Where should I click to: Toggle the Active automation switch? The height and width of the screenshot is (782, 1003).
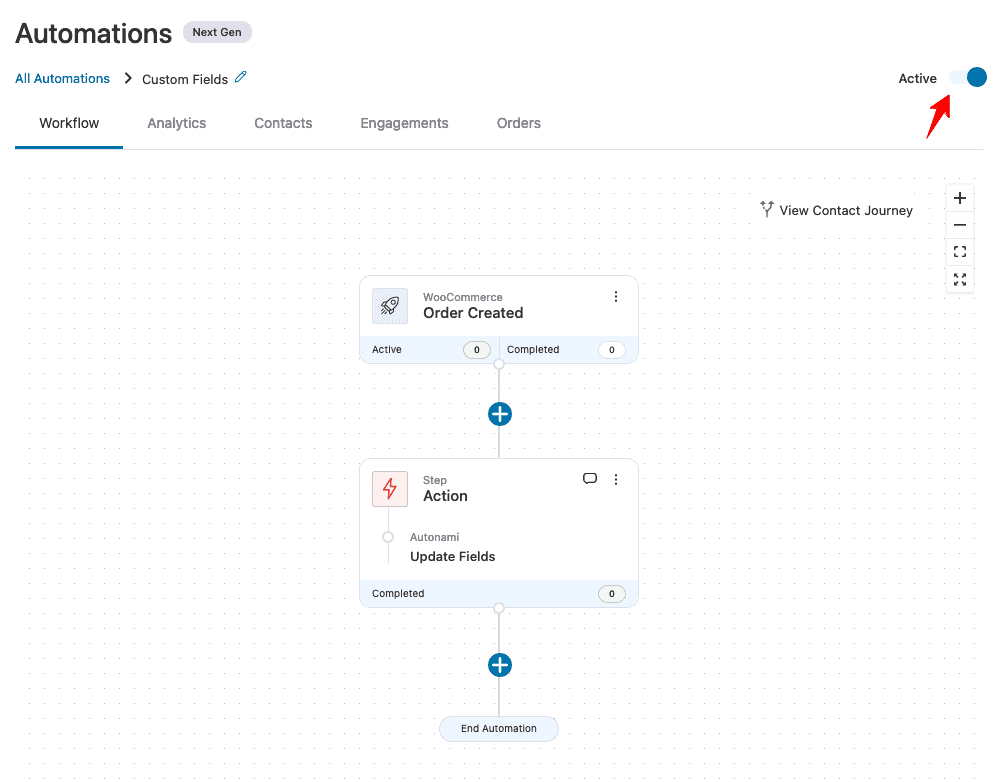click(967, 77)
